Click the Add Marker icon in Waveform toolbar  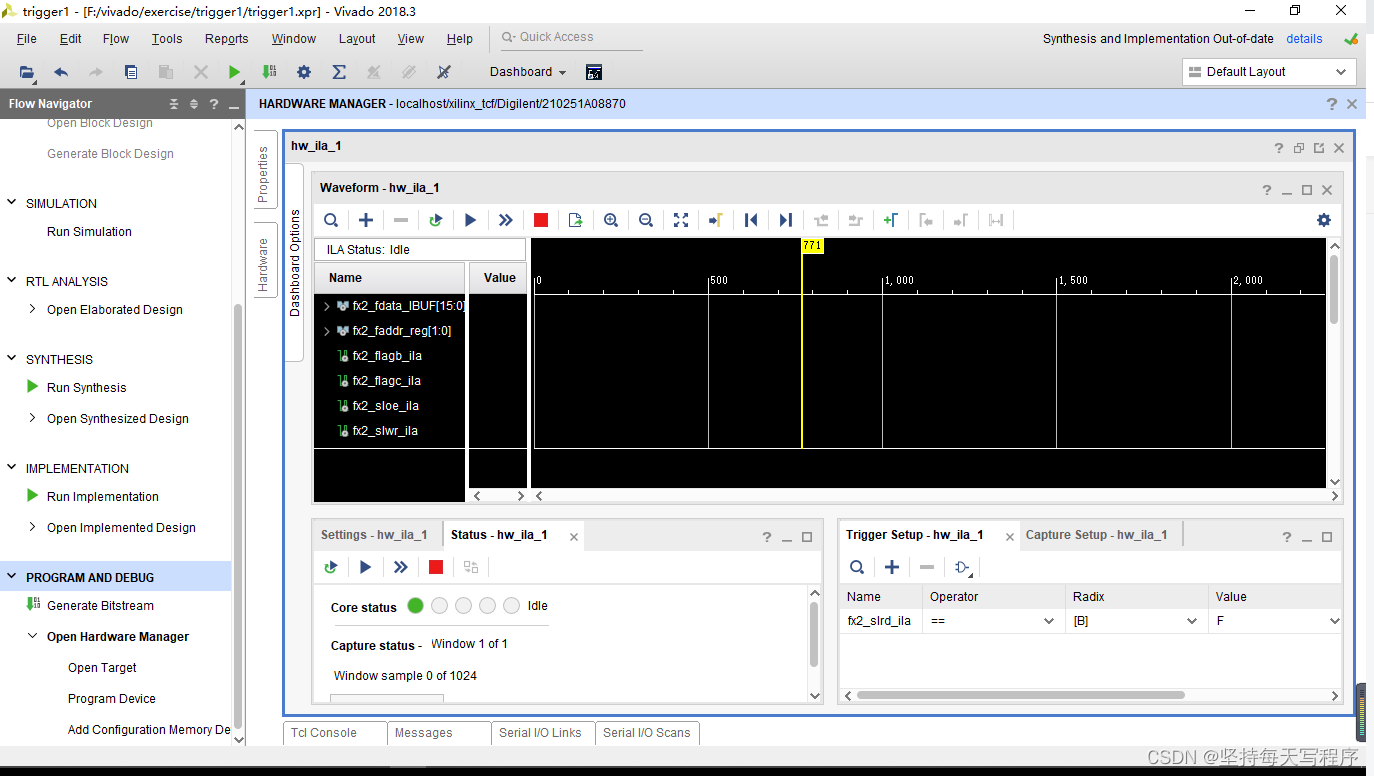tap(890, 220)
